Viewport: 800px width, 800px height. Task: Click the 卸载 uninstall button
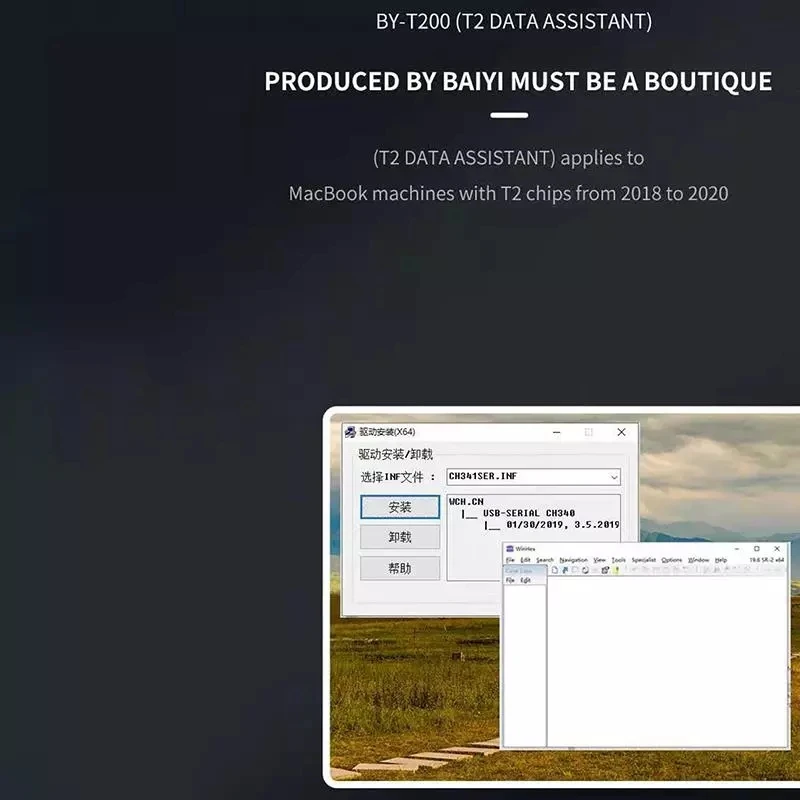(x=400, y=537)
